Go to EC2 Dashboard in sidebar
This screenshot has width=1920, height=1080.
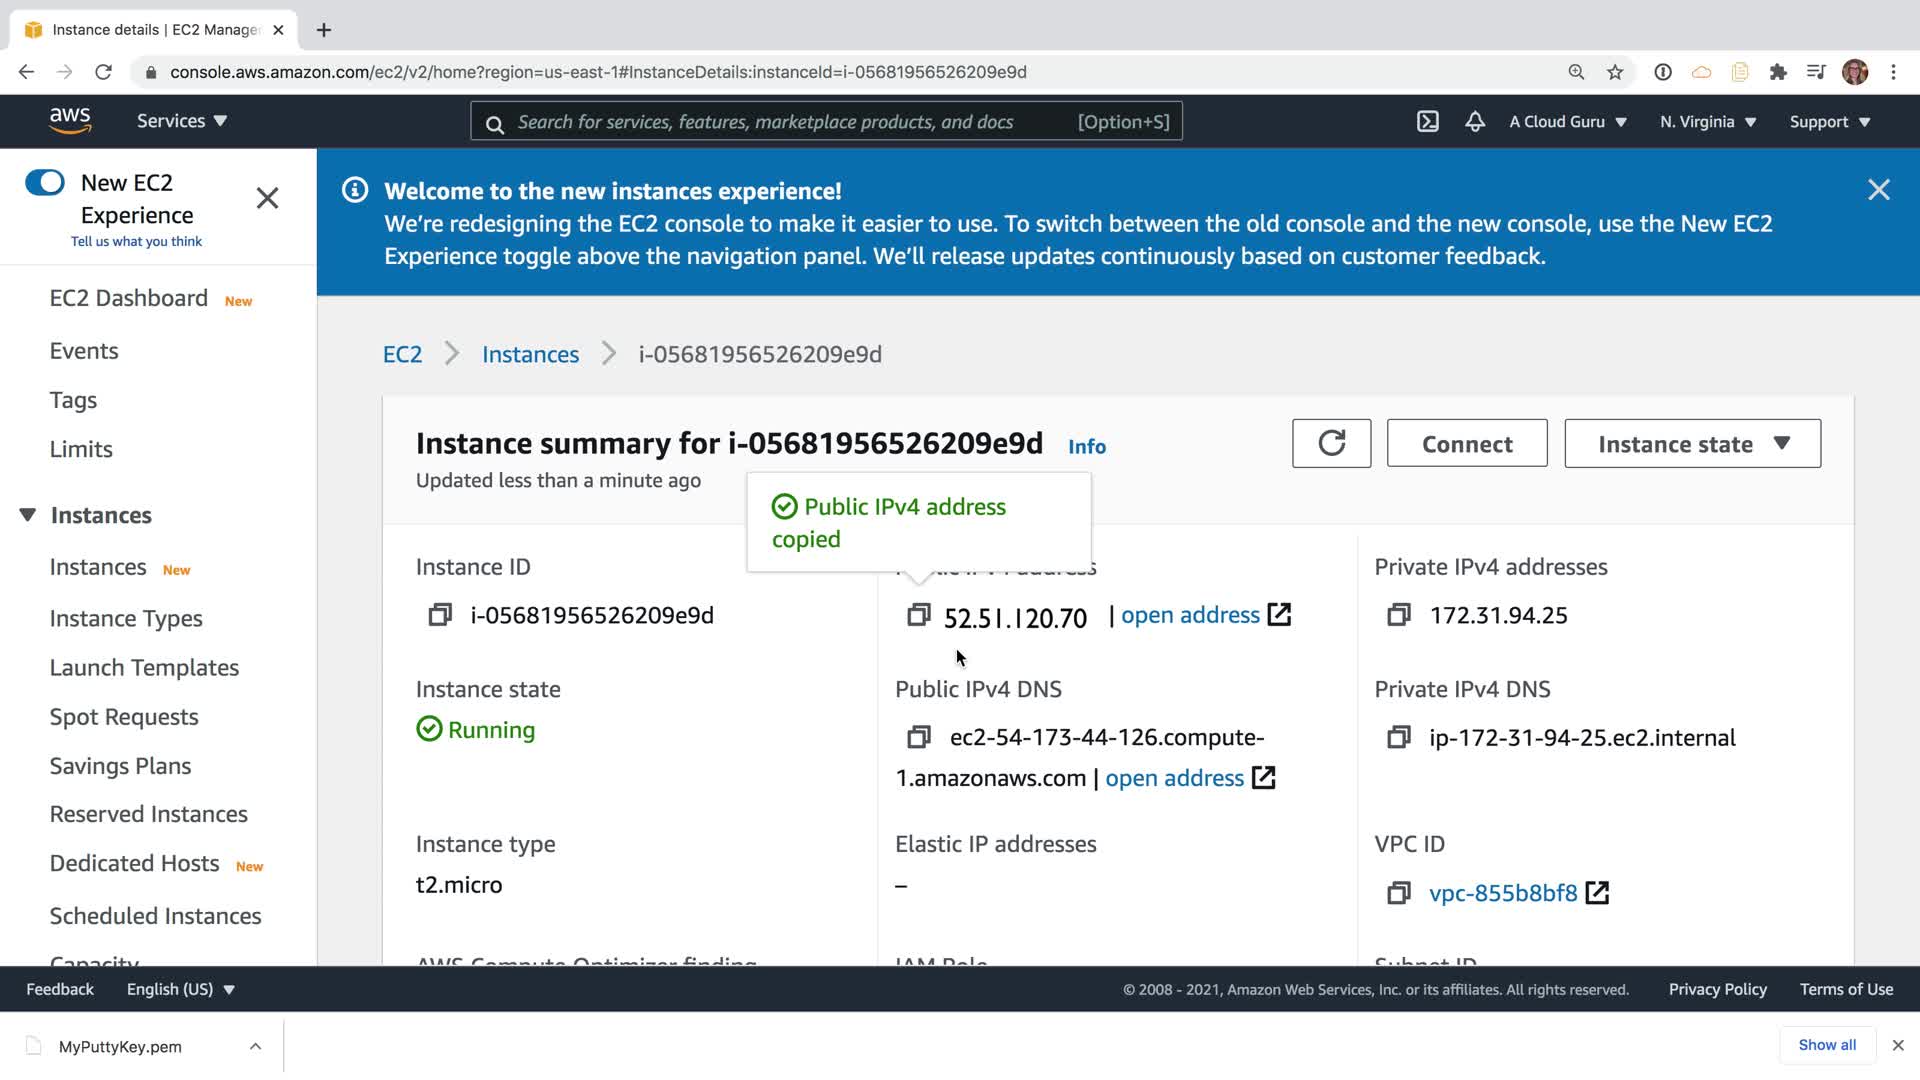(128, 298)
